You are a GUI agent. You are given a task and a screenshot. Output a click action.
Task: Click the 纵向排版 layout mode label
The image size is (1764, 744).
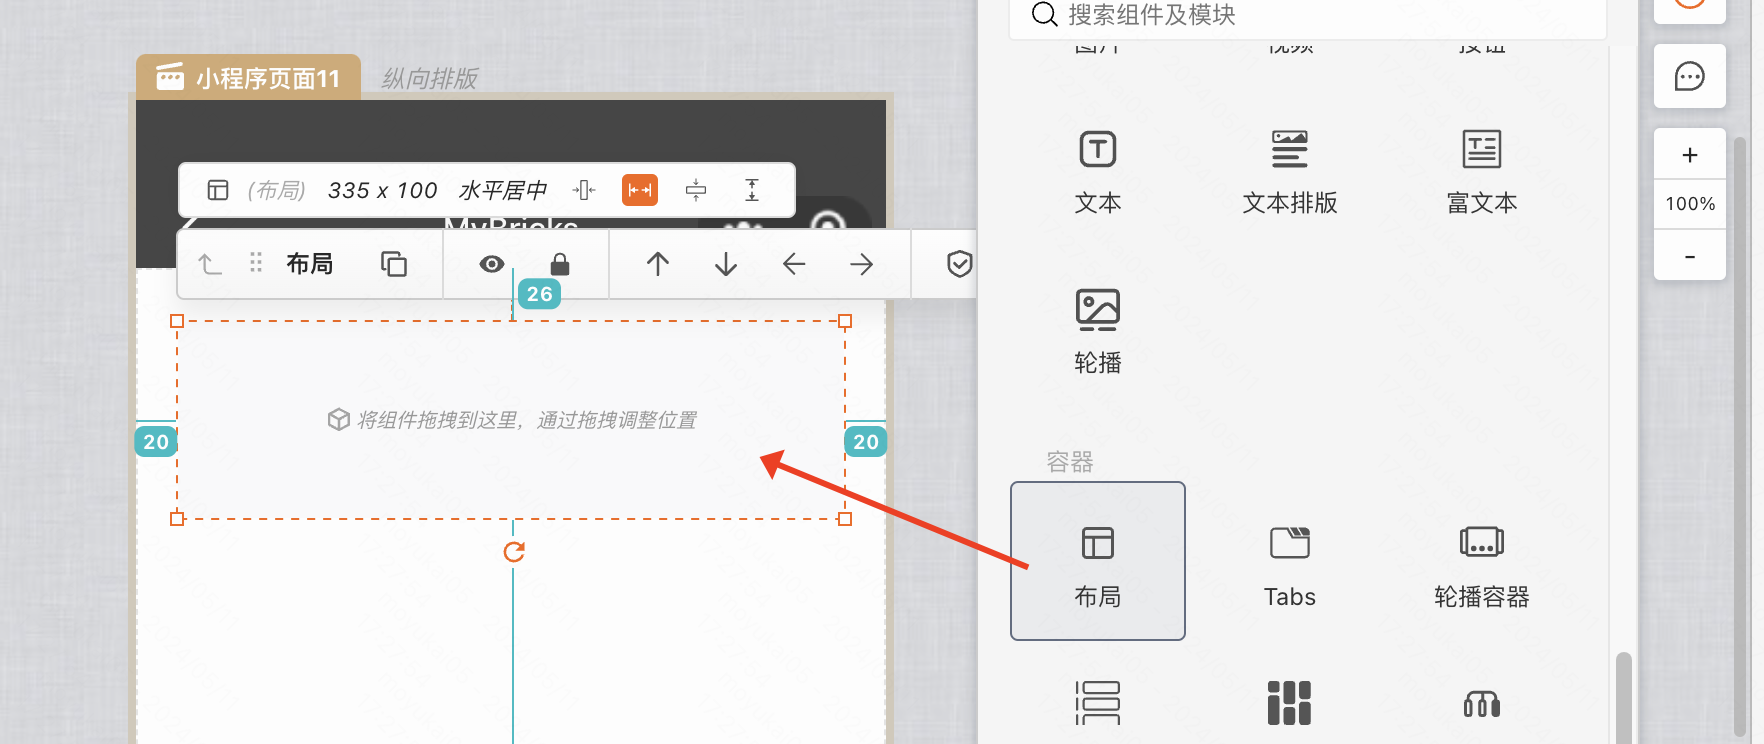click(x=430, y=78)
